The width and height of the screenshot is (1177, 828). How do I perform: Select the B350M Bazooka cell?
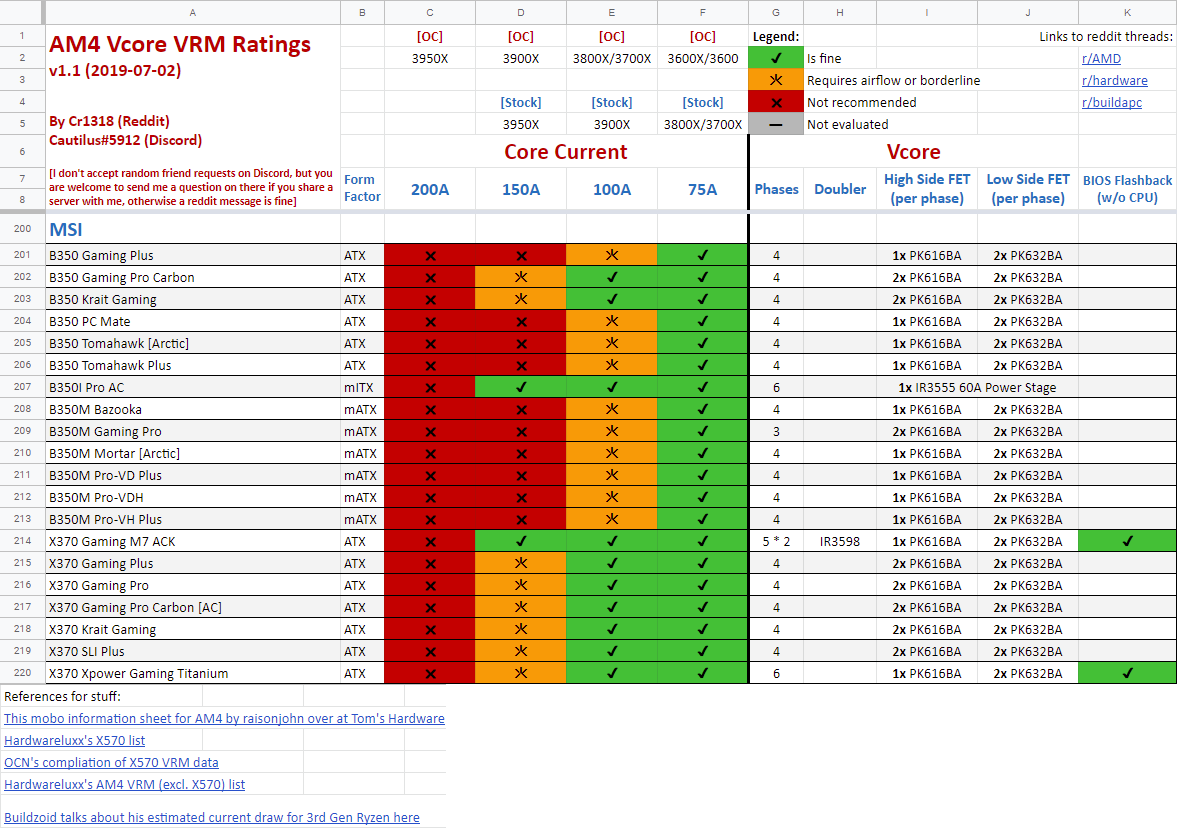[x=193, y=409]
